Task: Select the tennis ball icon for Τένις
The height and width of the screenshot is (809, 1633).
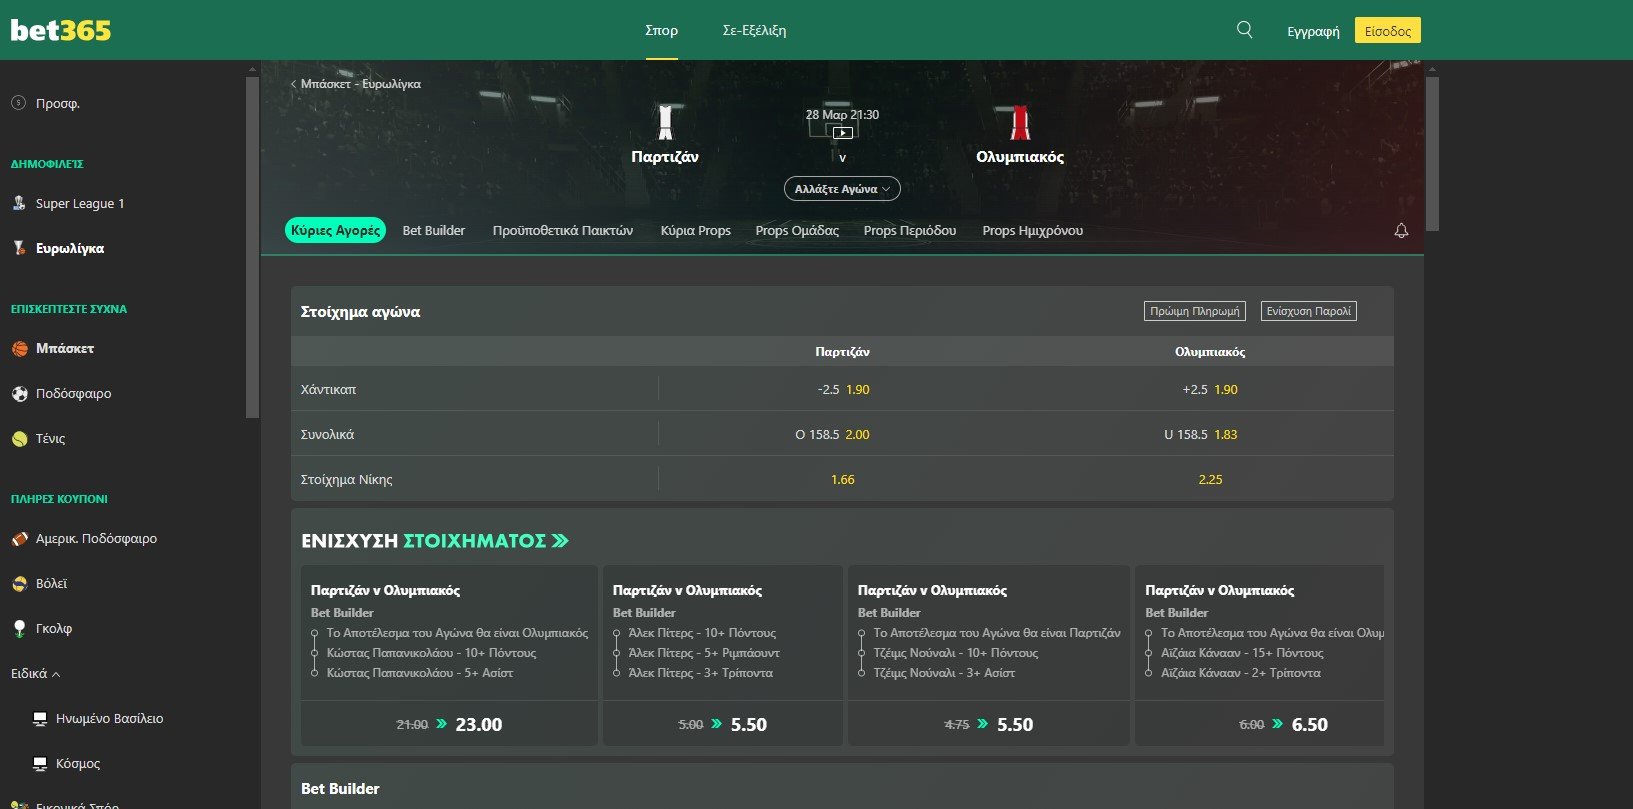Action: tap(20, 439)
